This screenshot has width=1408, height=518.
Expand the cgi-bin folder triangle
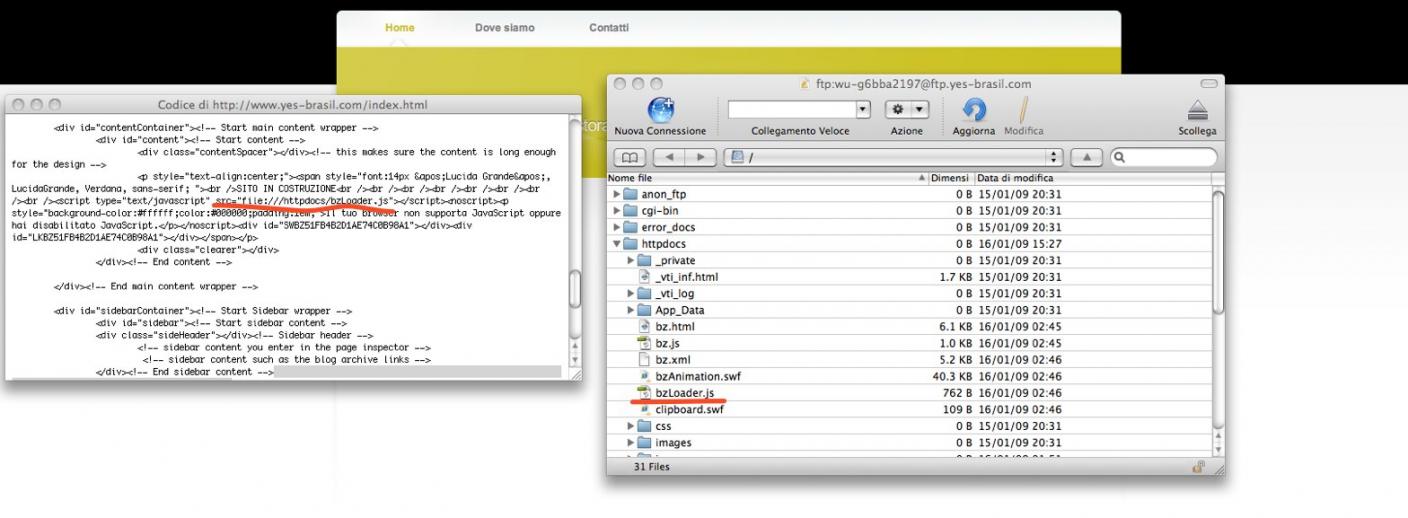pyautogui.click(x=617, y=211)
